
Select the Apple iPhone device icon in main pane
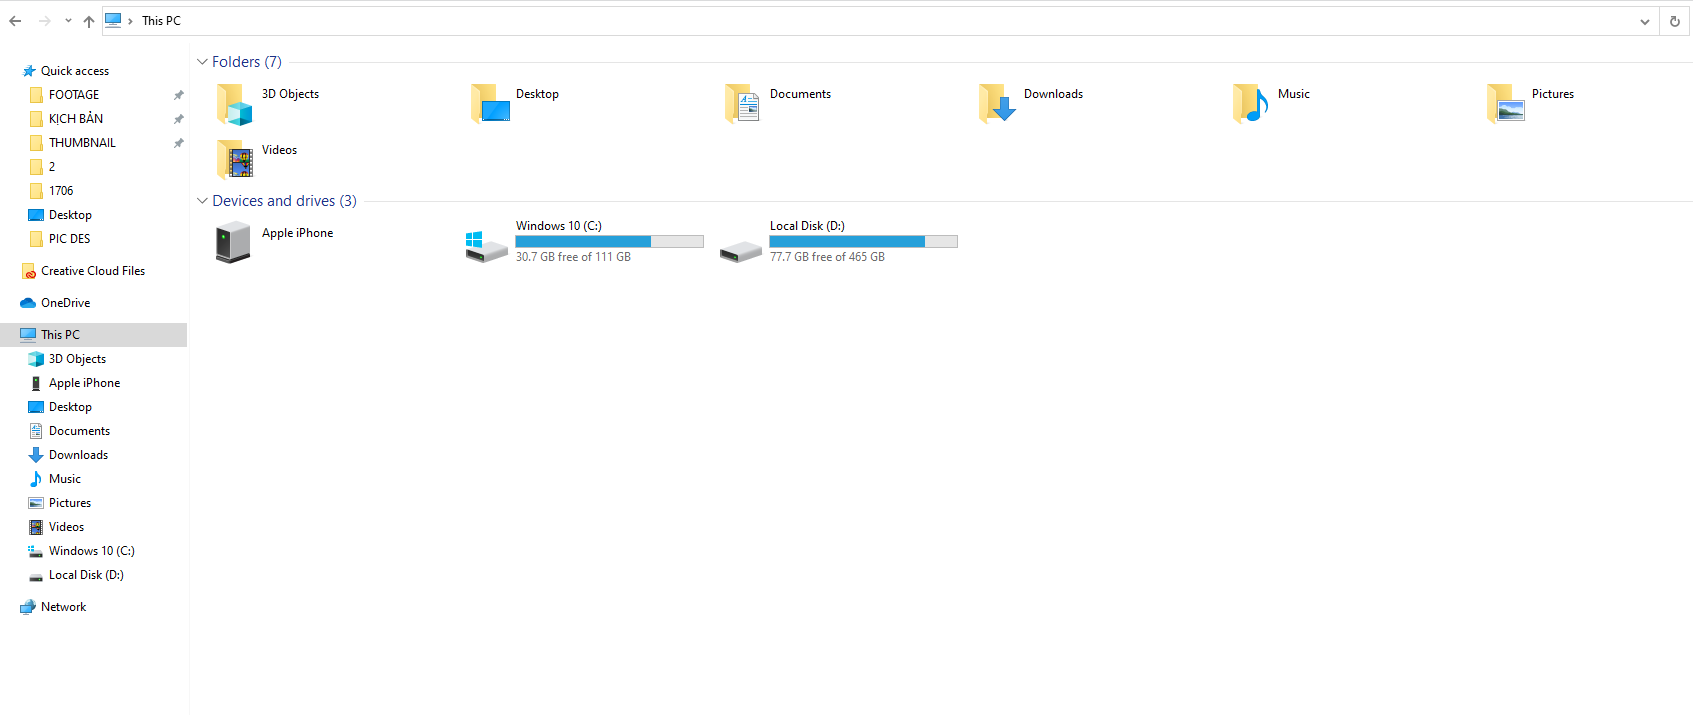[233, 242]
